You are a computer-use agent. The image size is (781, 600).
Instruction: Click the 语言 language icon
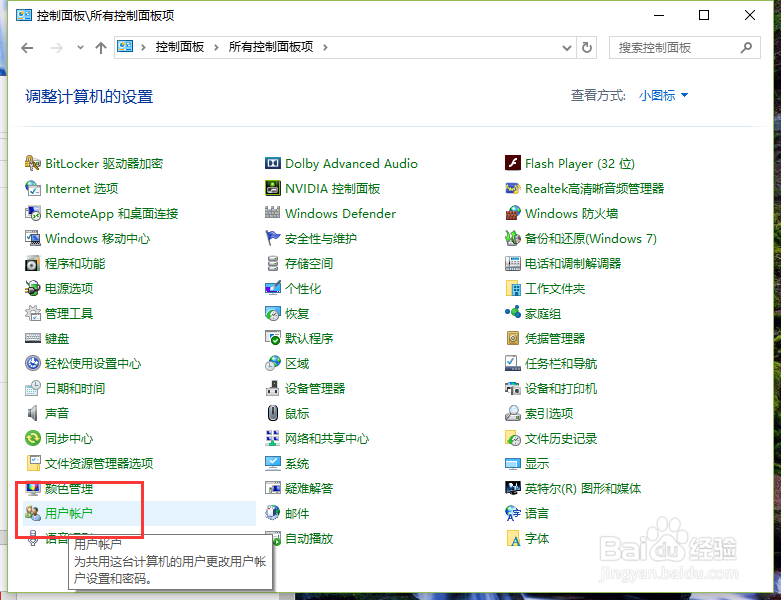tap(513, 513)
